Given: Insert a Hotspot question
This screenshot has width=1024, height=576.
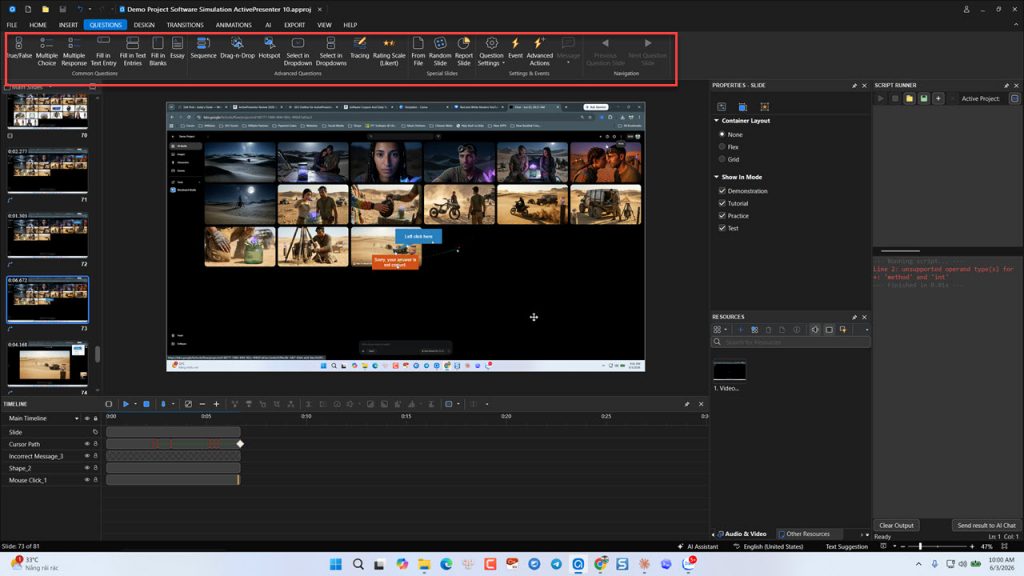Looking at the screenshot, I should (x=269, y=48).
